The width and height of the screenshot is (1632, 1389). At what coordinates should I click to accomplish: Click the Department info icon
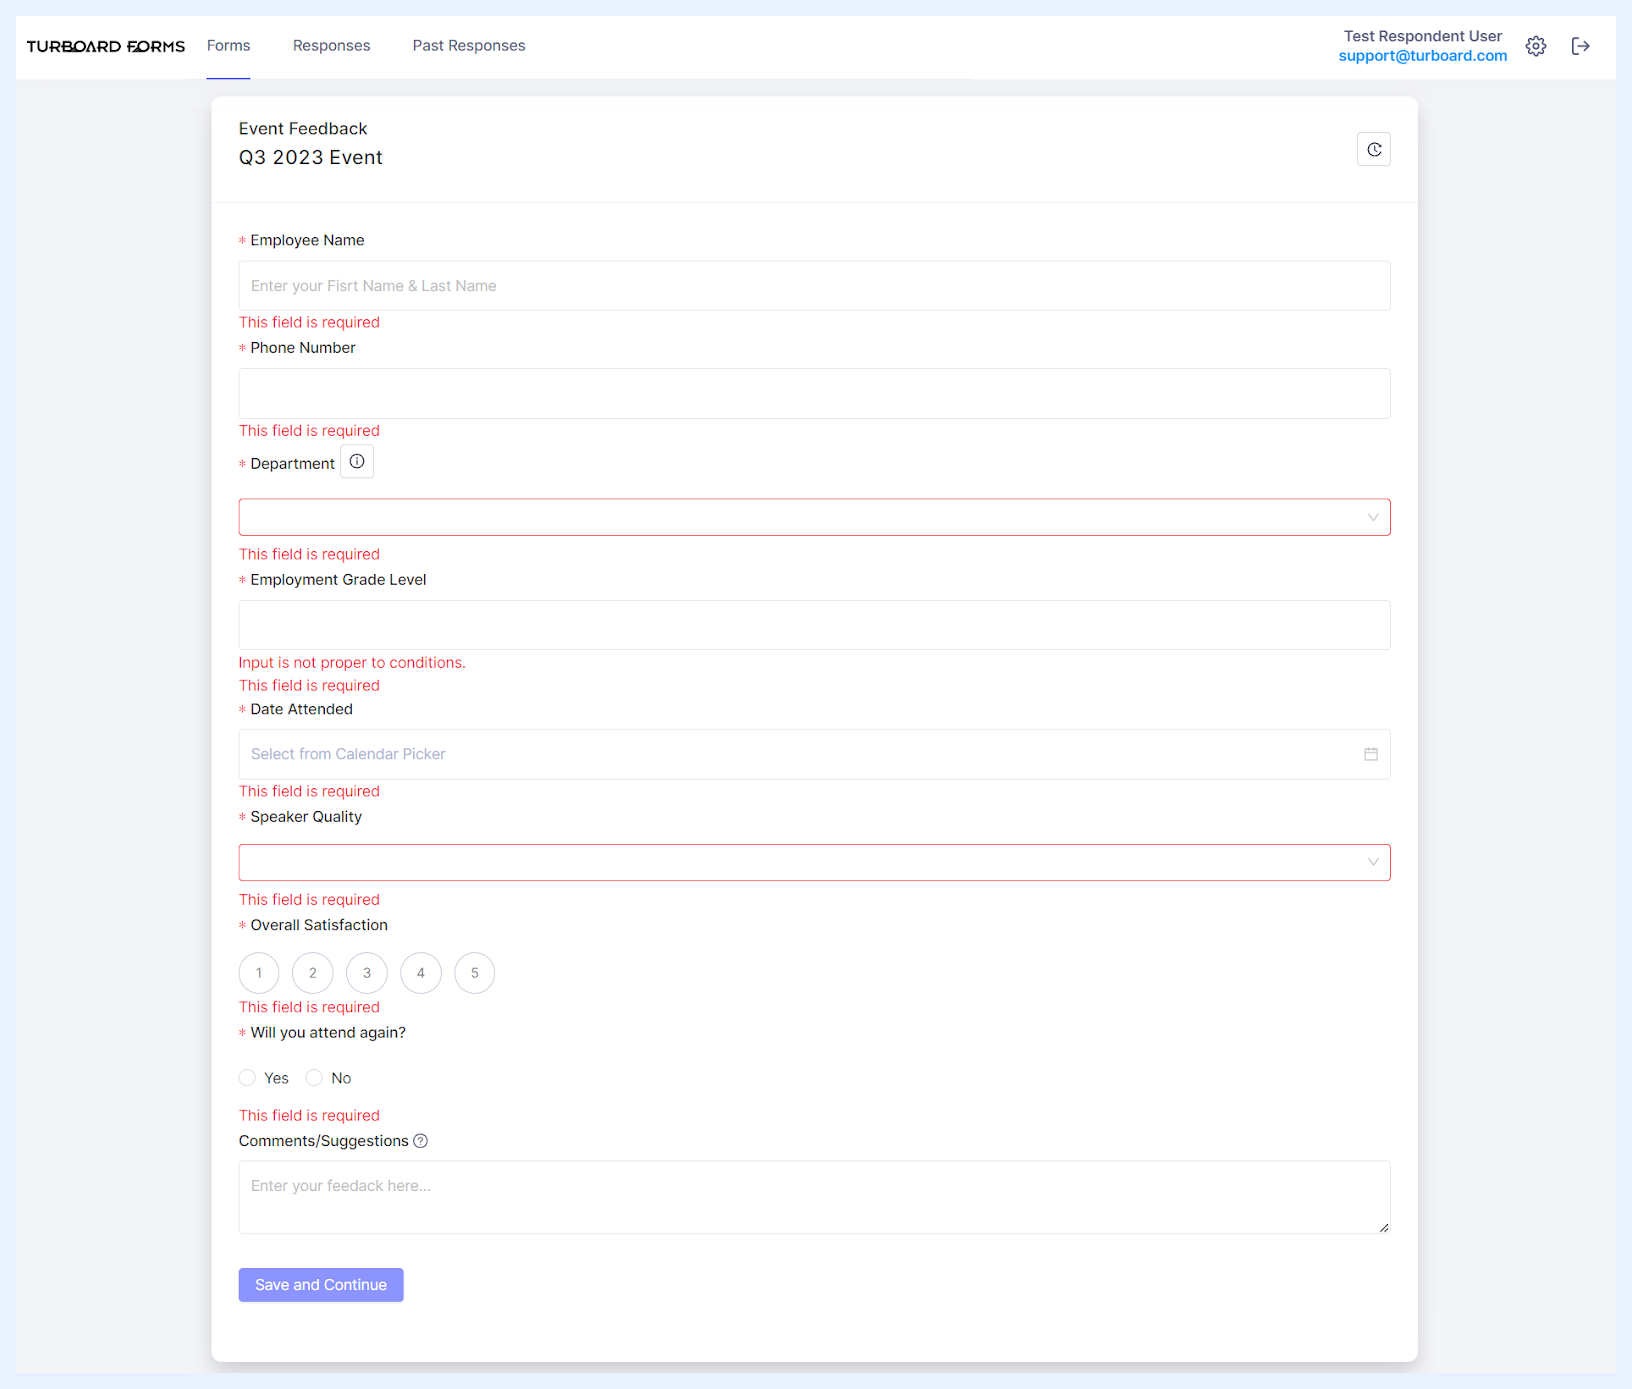(357, 462)
